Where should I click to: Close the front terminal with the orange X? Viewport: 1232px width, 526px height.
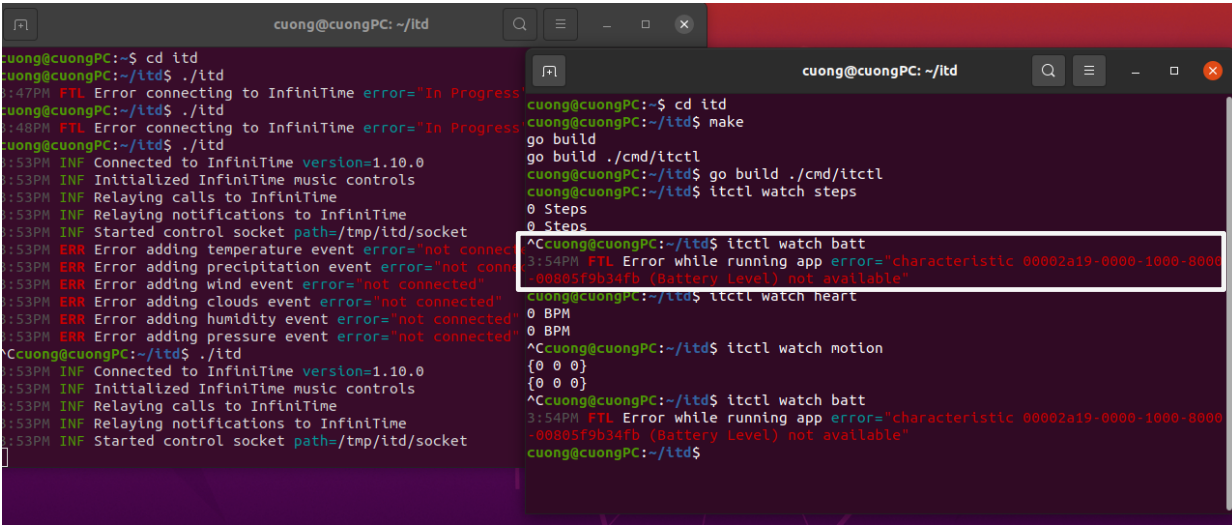1212,71
